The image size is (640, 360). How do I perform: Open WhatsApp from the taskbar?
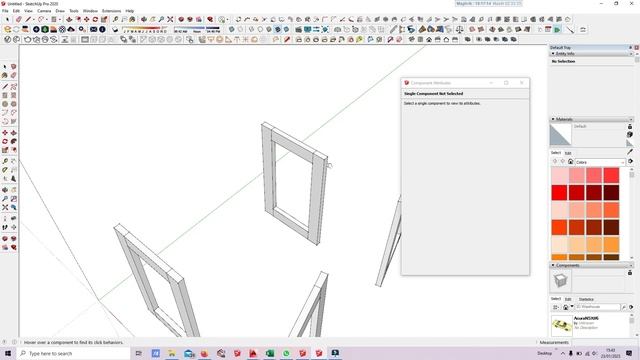[x=286, y=353]
